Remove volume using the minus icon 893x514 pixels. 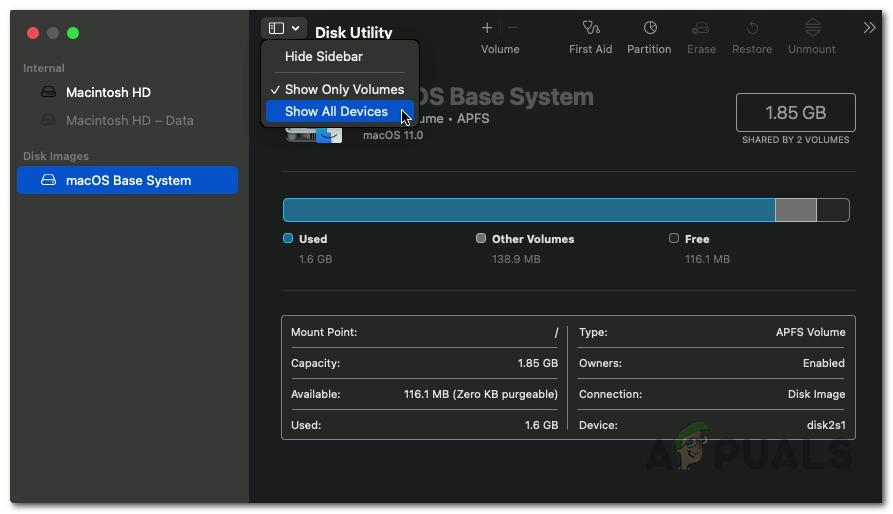[x=513, y=28]
